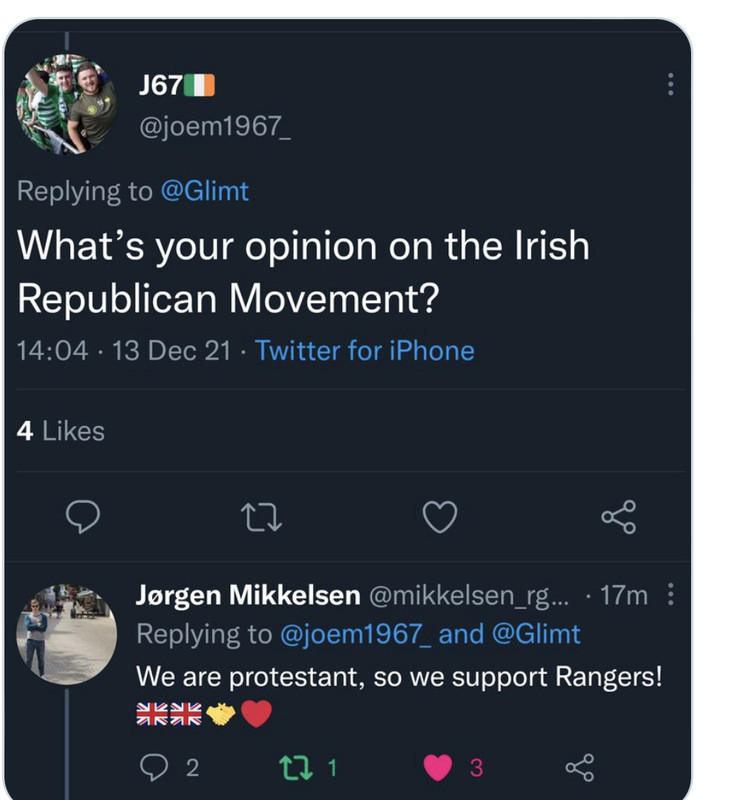Share Jørgen Mikkelsen's reply
730x800 pixels.
click(579, 767)
